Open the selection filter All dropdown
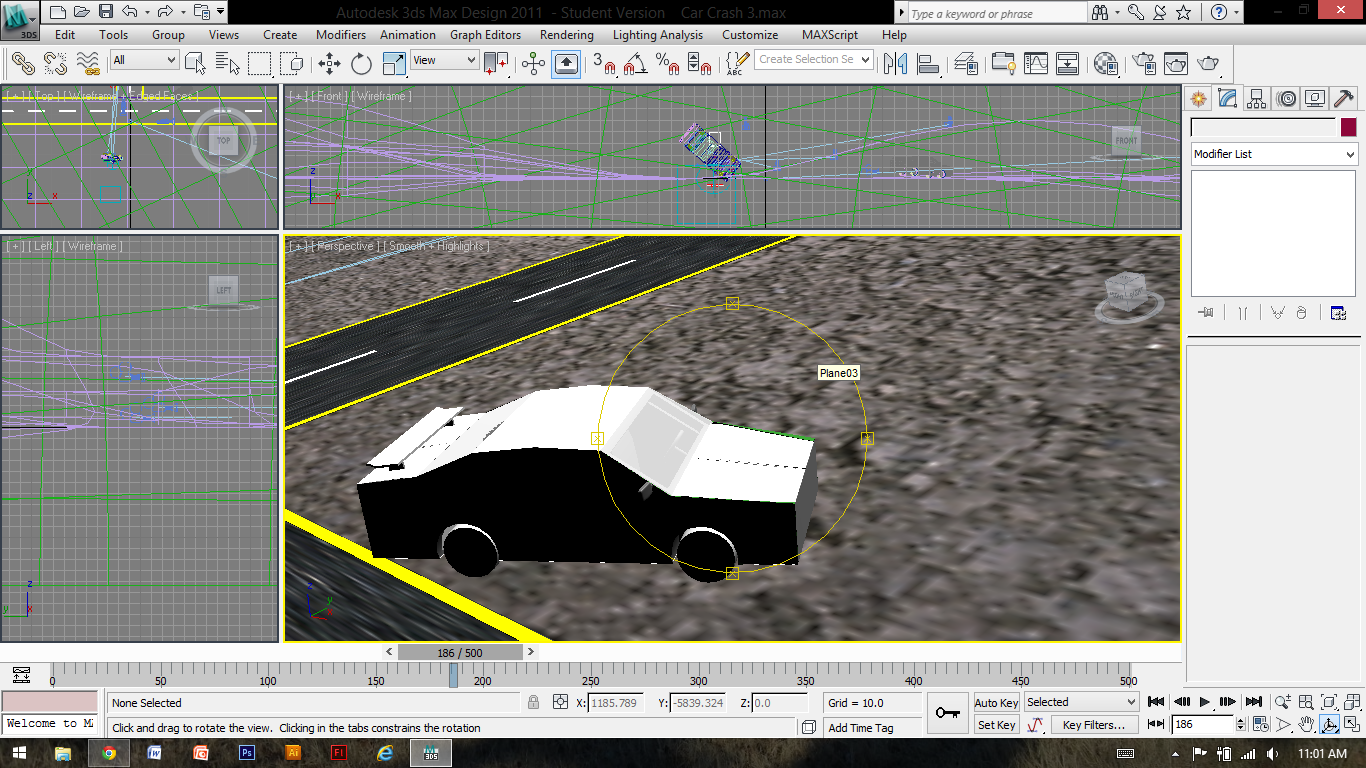1366x768 pixels. 144,60
